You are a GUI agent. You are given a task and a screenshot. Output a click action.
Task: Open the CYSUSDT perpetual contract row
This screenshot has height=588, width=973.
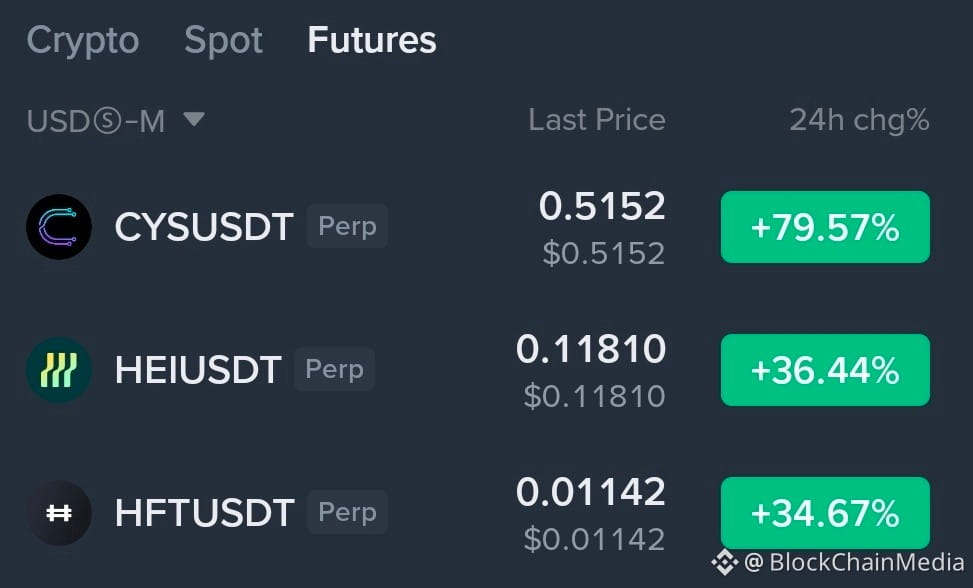point(478,227)
